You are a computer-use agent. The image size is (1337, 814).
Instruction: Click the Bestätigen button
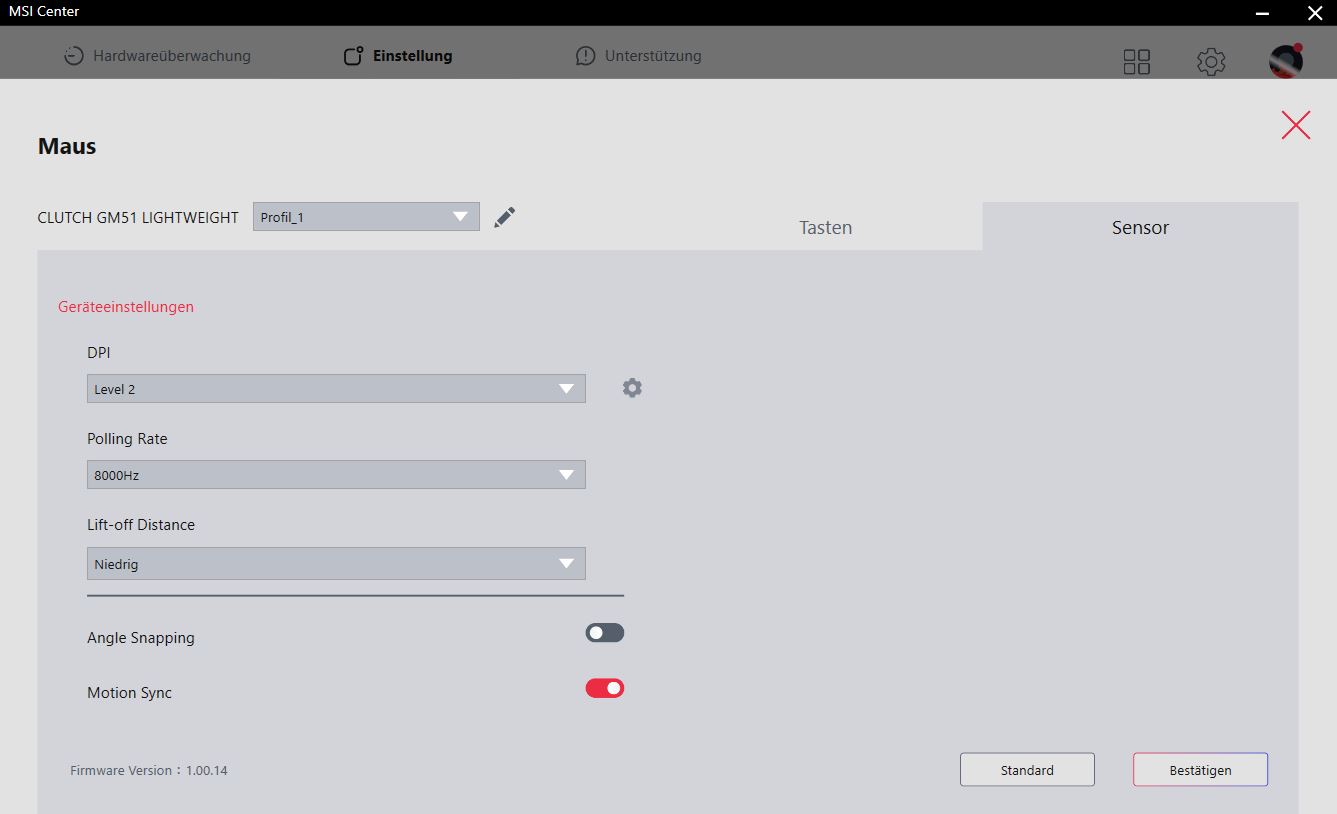1200,770
